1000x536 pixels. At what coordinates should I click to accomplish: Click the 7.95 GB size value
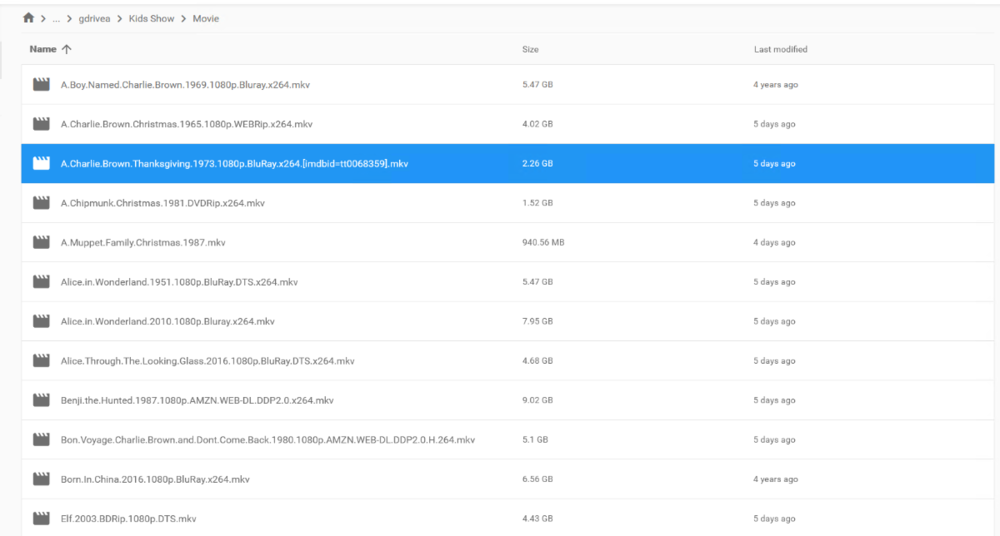(537, 321)
